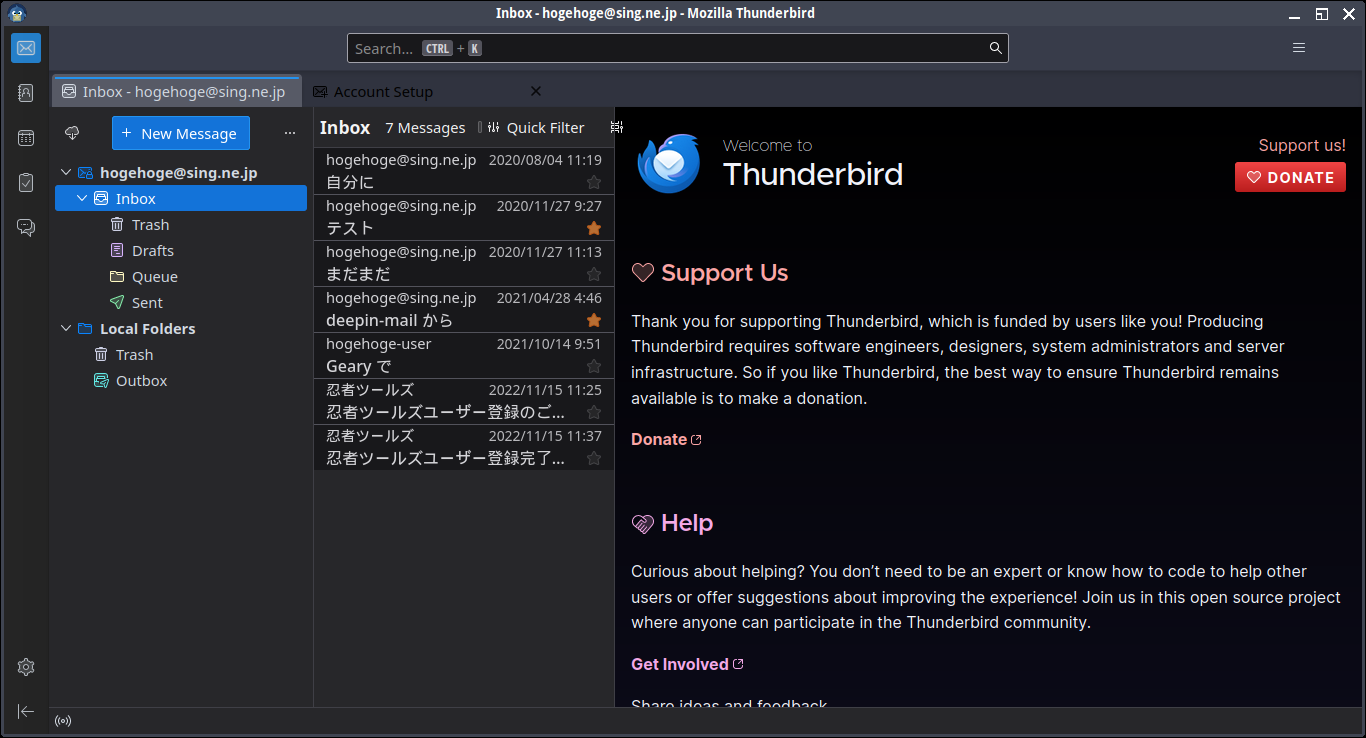Open message list display options icon
Image resolution: width=1366 pixels, height=738 pixels.
pyautogui.click(x=617, y=127)
